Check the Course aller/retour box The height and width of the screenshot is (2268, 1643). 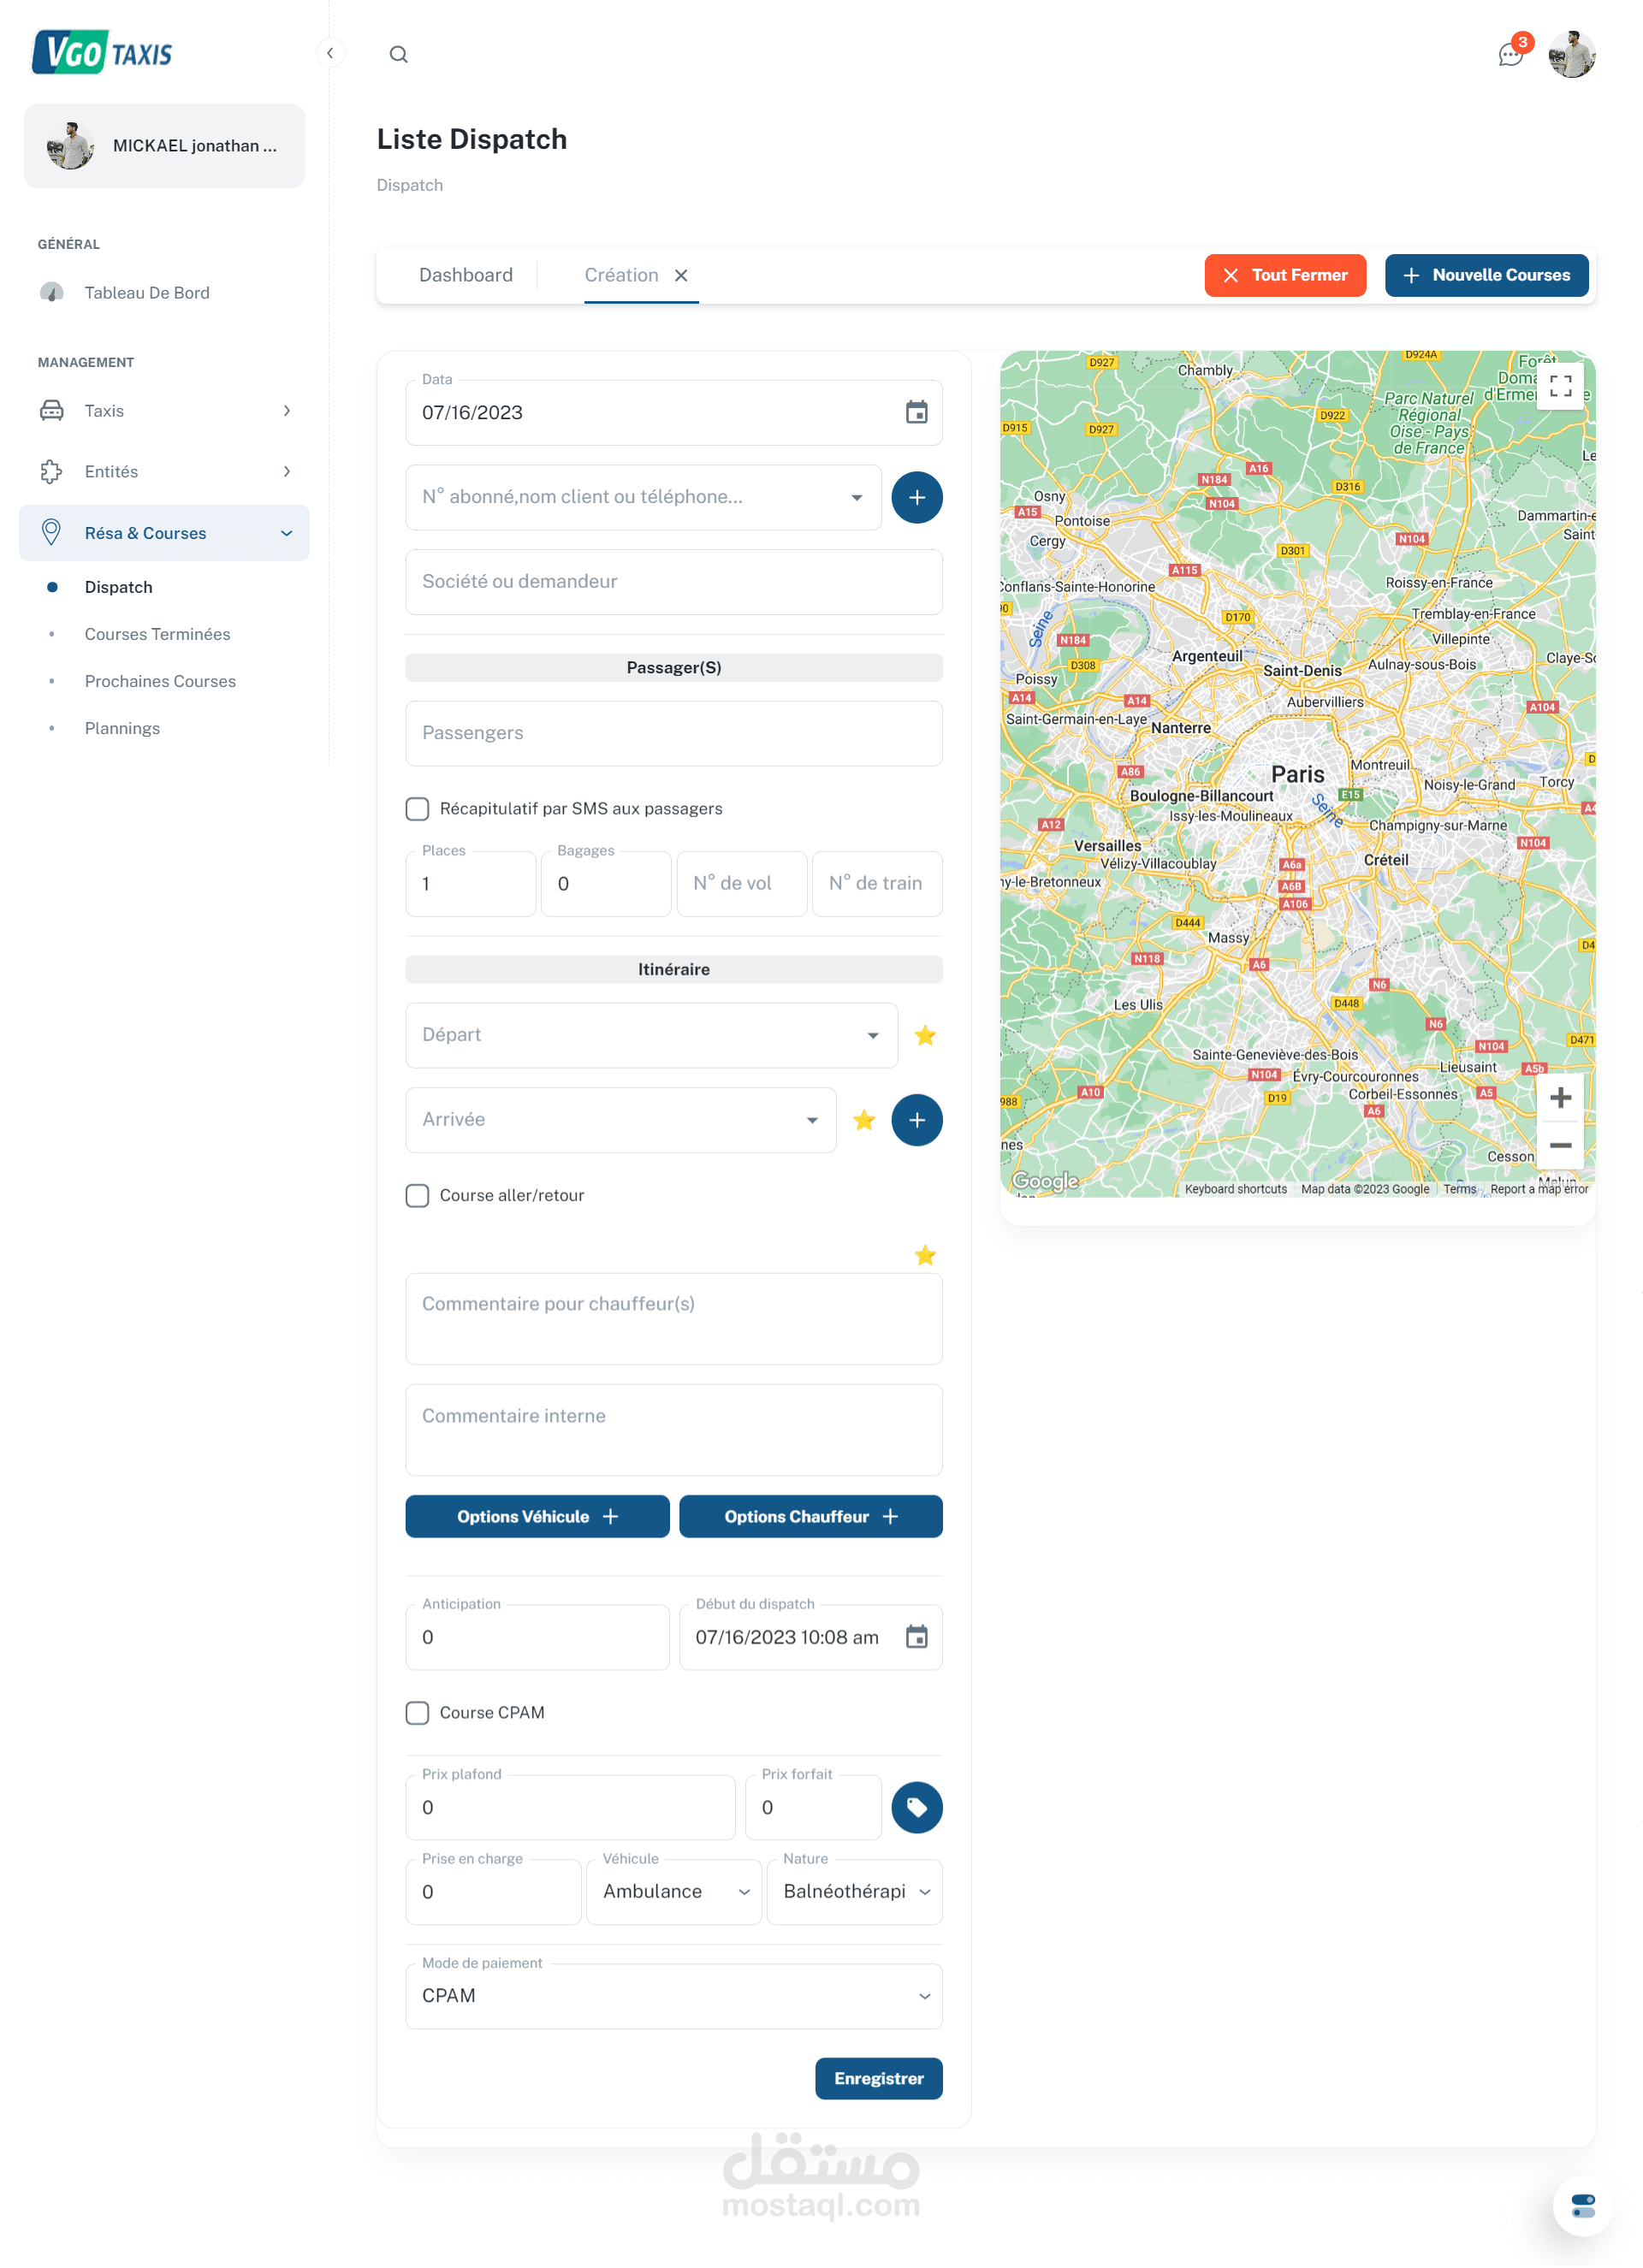tap(417, 1195)
